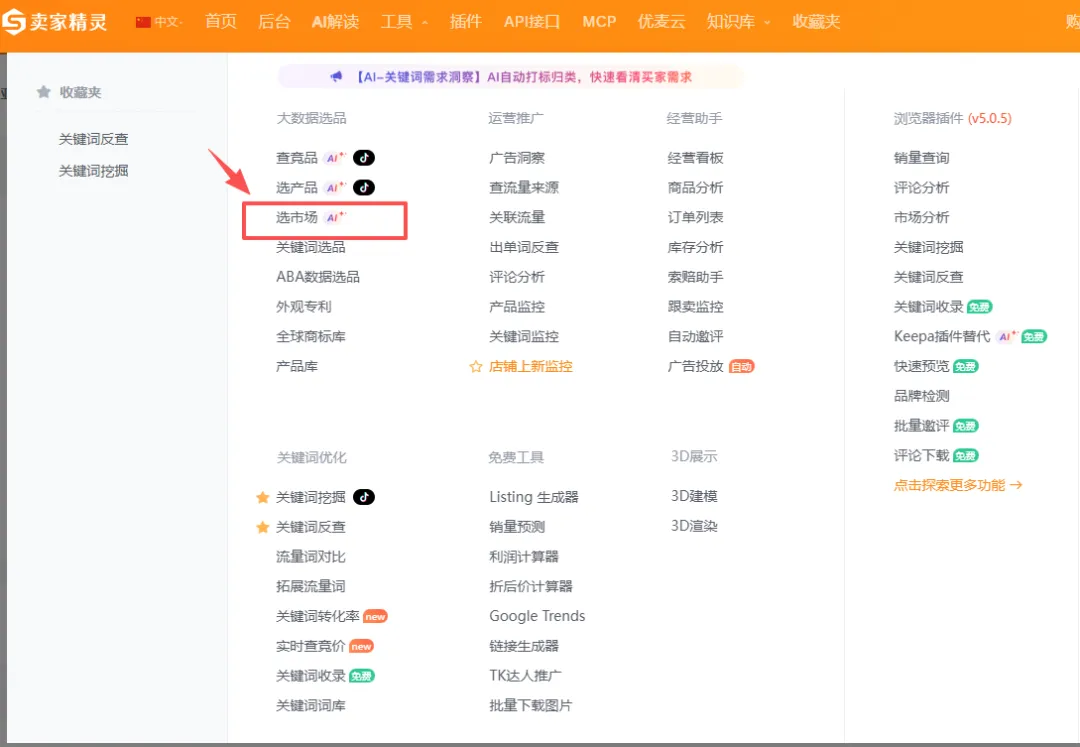The width and height of the screenshot is (1080, 747).
Task: Open 店铺上新监控
Action: click(x=530, y=366)
